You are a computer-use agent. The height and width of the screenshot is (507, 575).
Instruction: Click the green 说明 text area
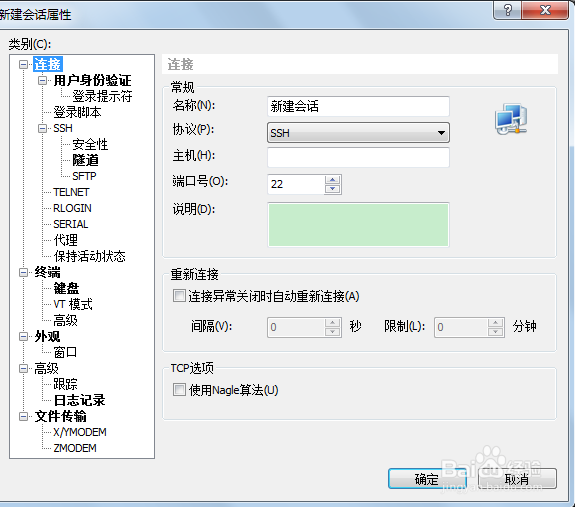(358, 225)
